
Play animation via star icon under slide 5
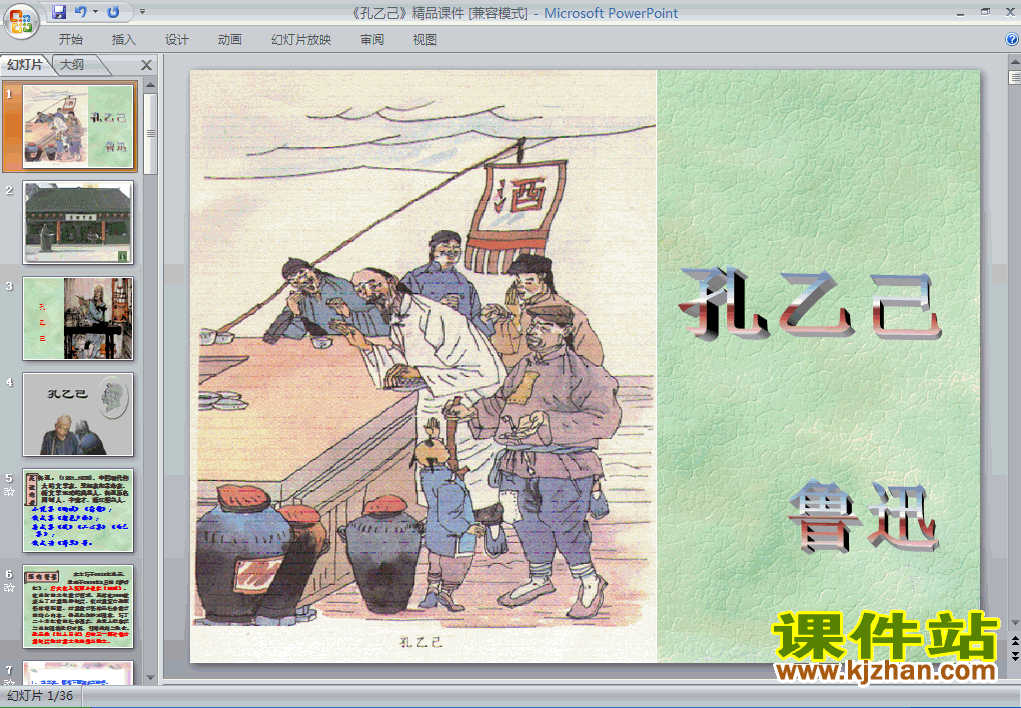(x=9, y=492)
